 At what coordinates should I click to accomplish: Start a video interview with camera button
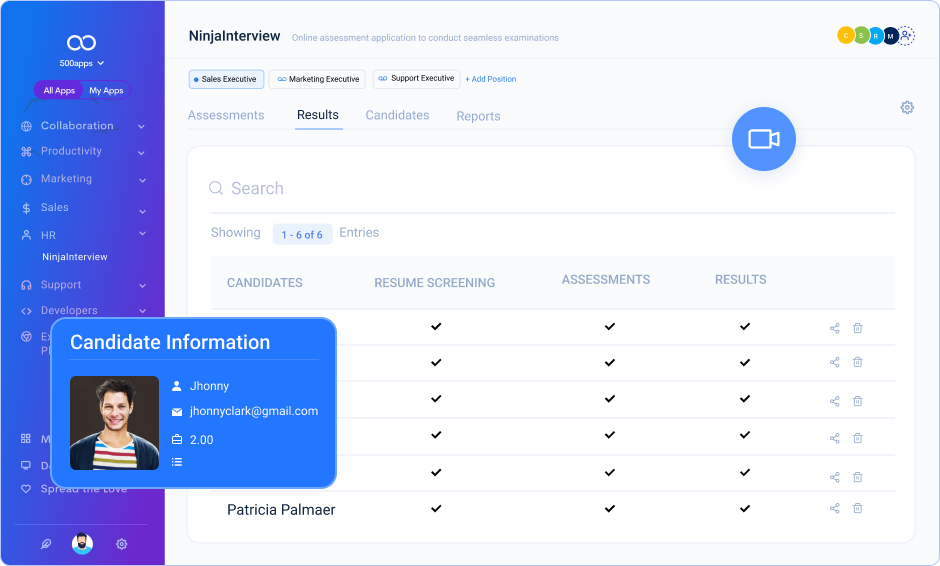pos(763,139)
